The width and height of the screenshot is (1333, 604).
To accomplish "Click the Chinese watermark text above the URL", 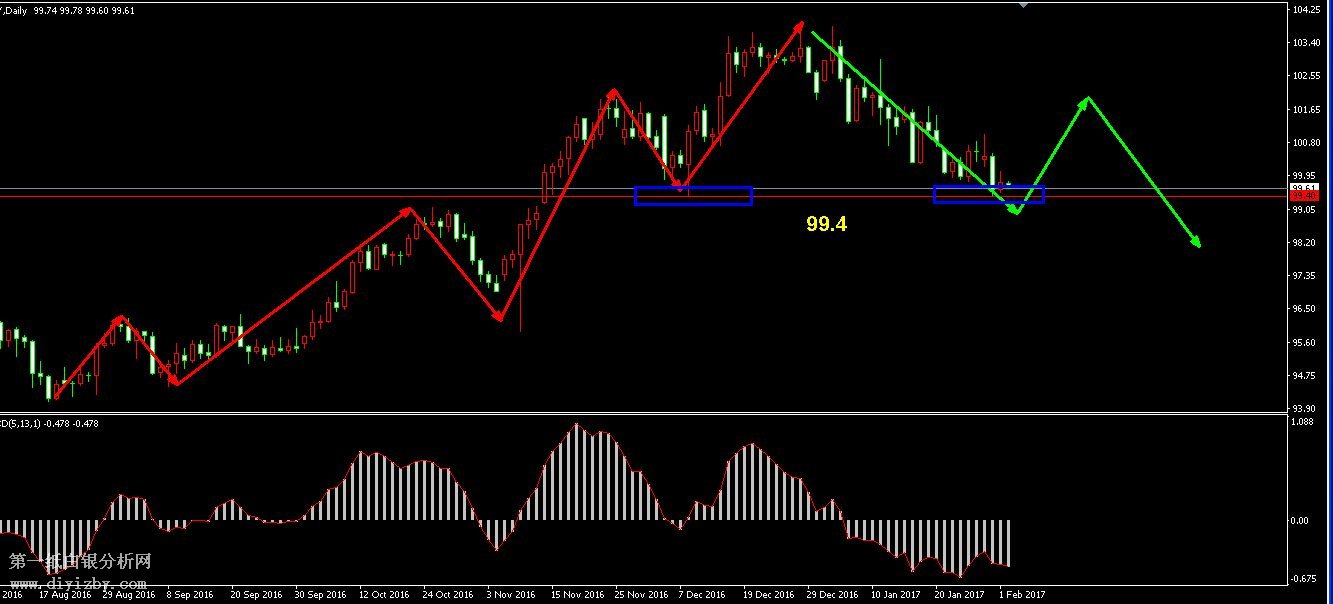I will [x=80, y=563].
